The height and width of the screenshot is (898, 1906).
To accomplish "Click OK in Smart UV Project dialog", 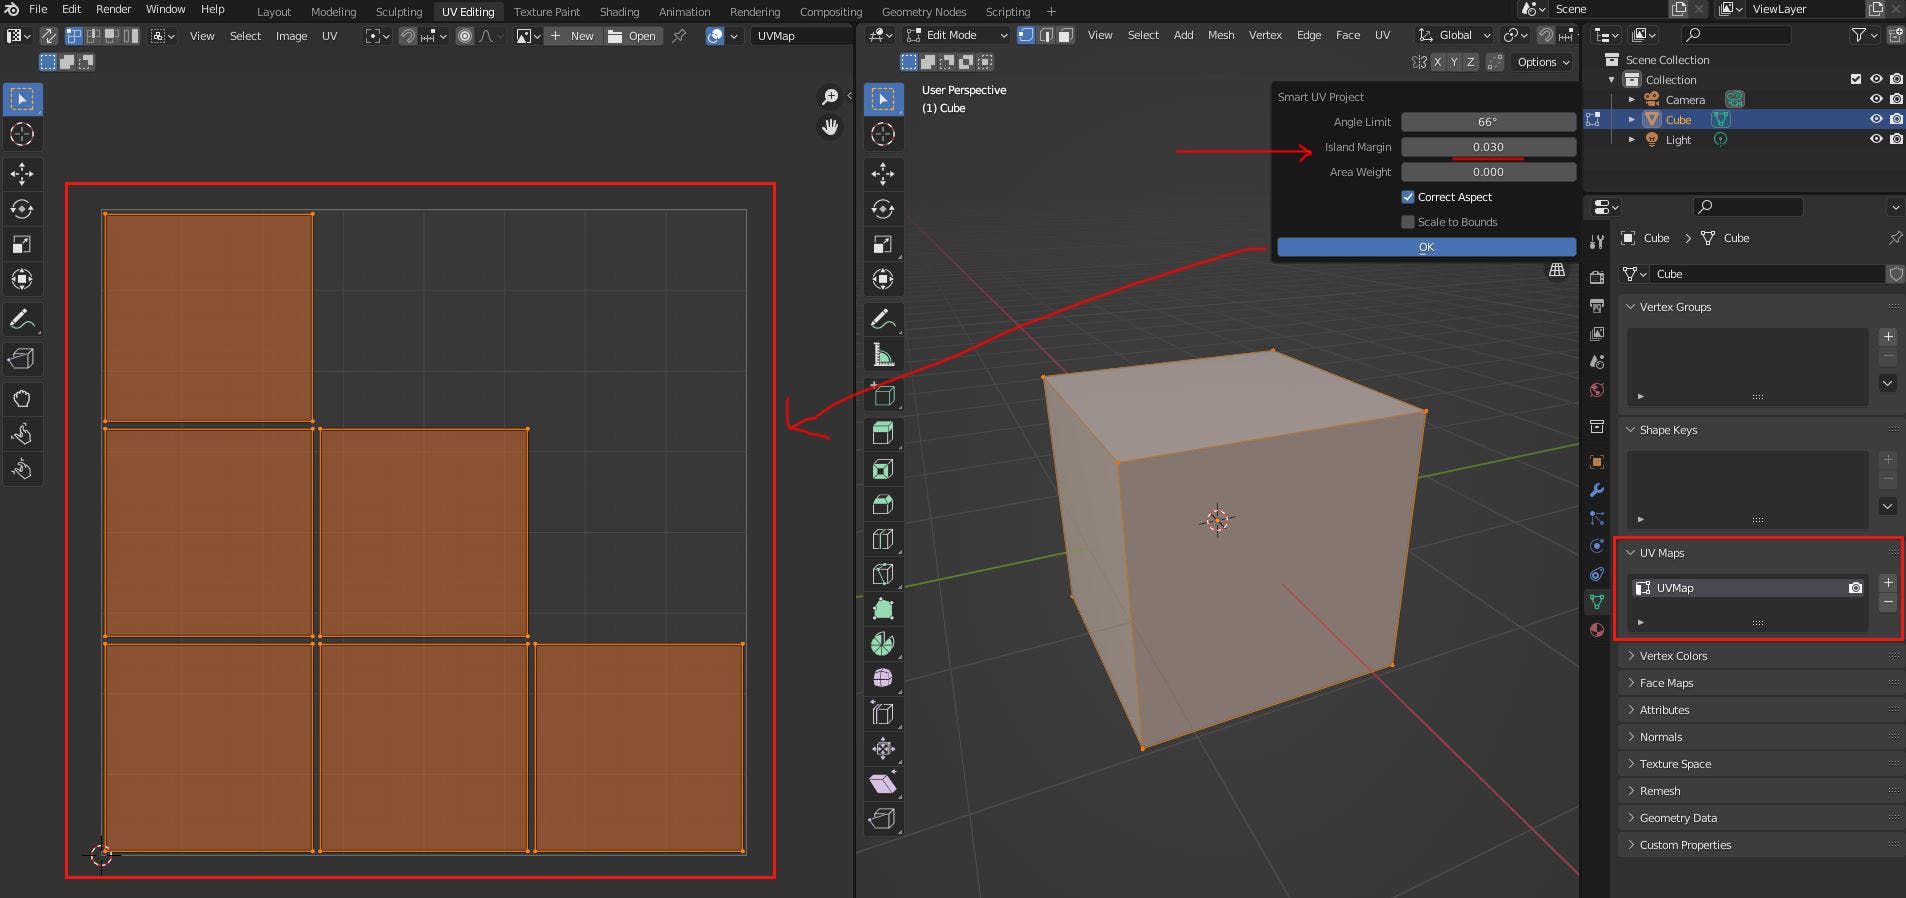I will pyautogui.click(x=1426, y=247).
